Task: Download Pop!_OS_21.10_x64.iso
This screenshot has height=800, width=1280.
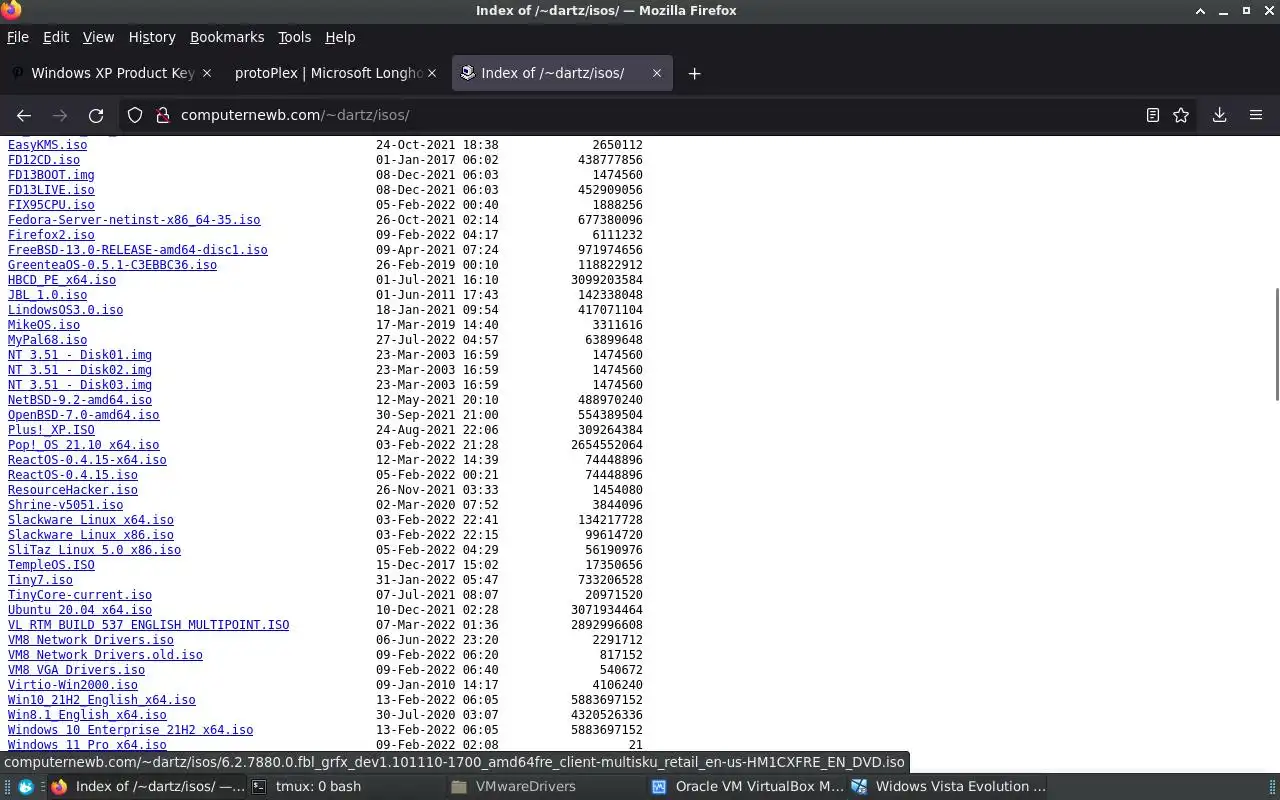Action: (x=83, y=445)
